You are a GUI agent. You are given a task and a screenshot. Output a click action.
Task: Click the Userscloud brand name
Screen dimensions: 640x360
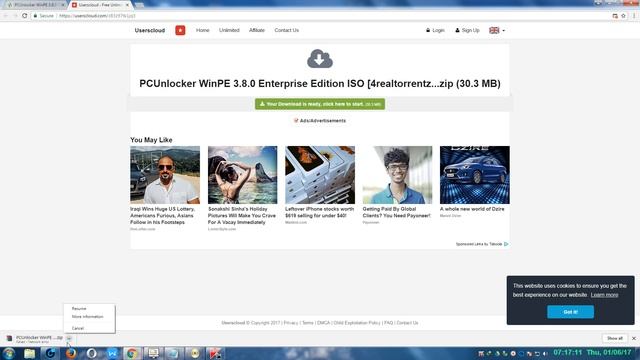[x=150, y=30]
